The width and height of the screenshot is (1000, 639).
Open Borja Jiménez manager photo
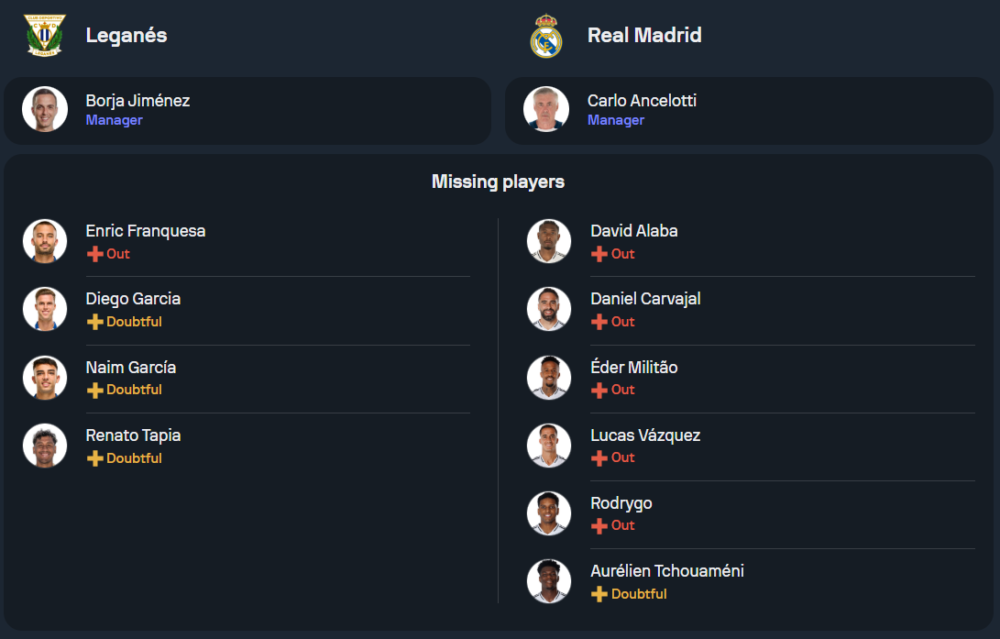(45, 109)
